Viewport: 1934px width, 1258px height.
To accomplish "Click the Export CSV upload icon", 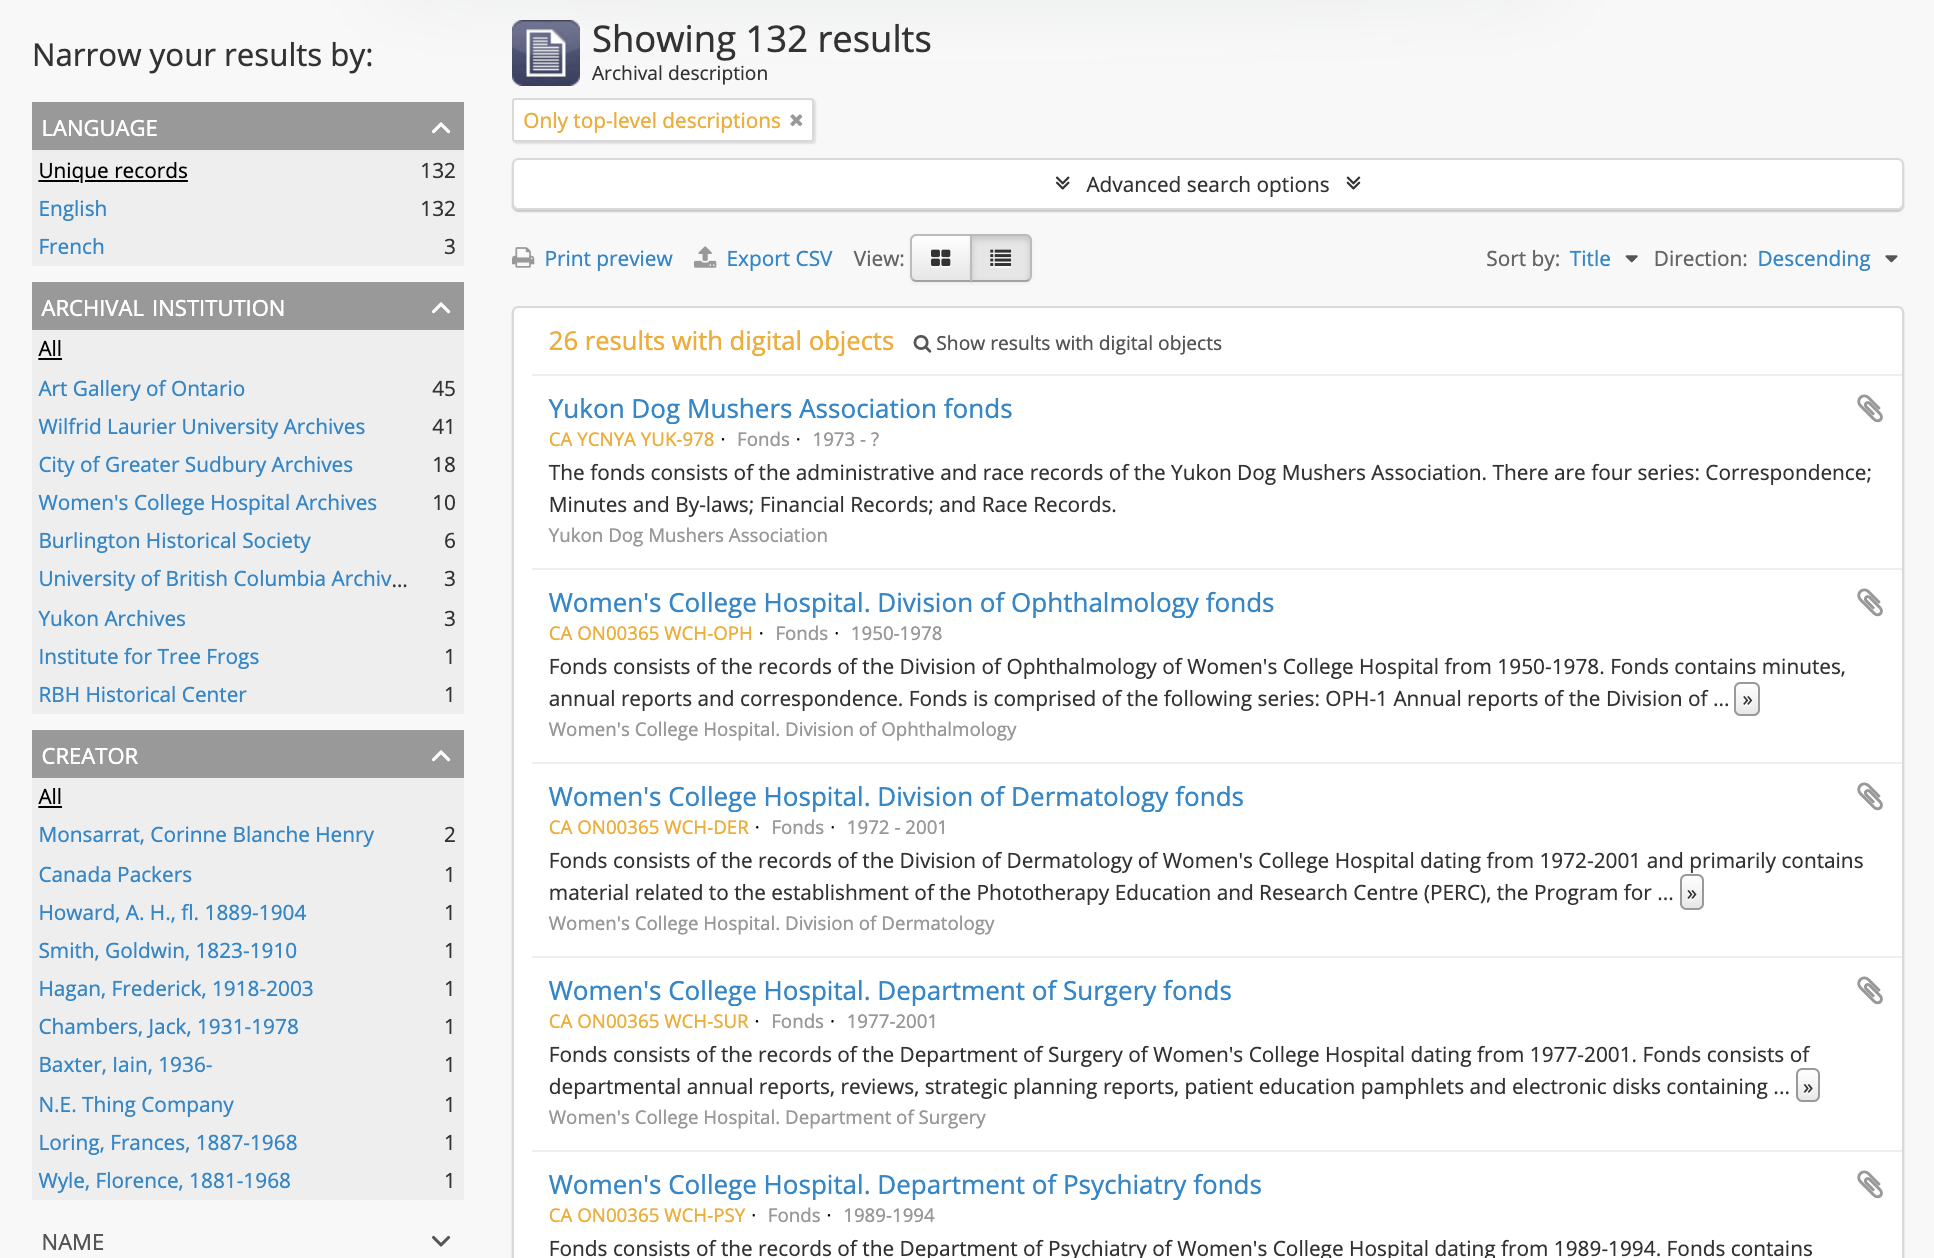I will 705,258.
